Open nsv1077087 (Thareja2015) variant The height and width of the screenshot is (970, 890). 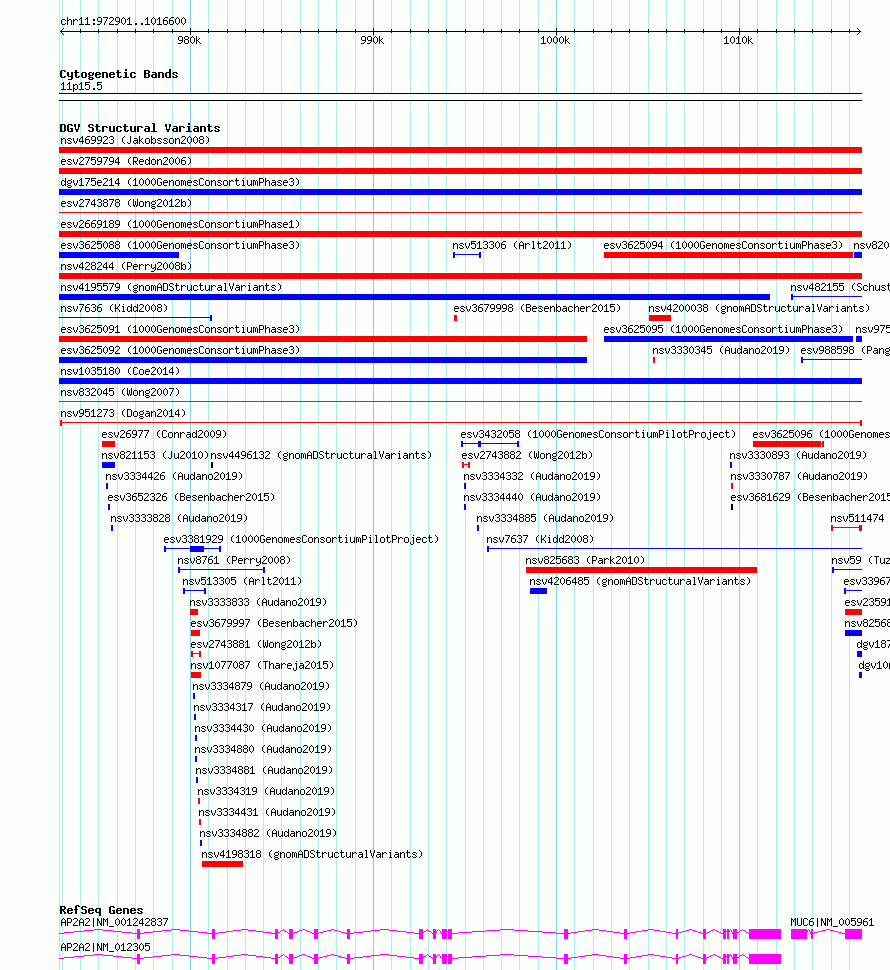(x=262, y=666)
